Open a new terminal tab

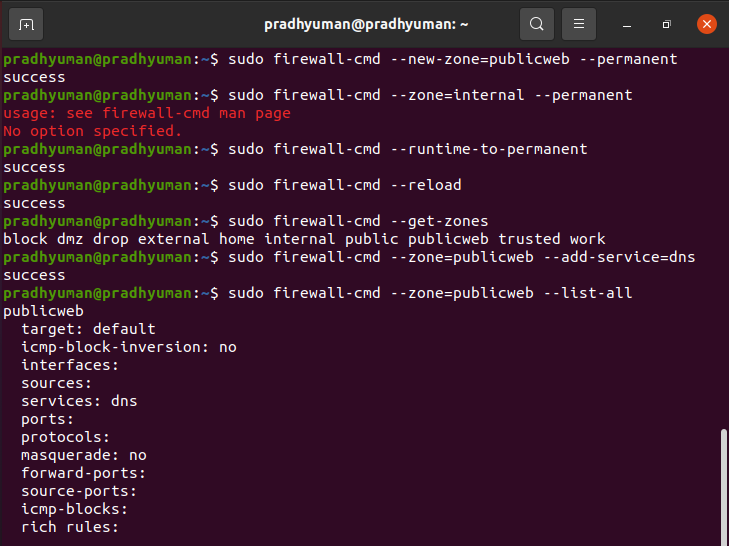point(26,24)
